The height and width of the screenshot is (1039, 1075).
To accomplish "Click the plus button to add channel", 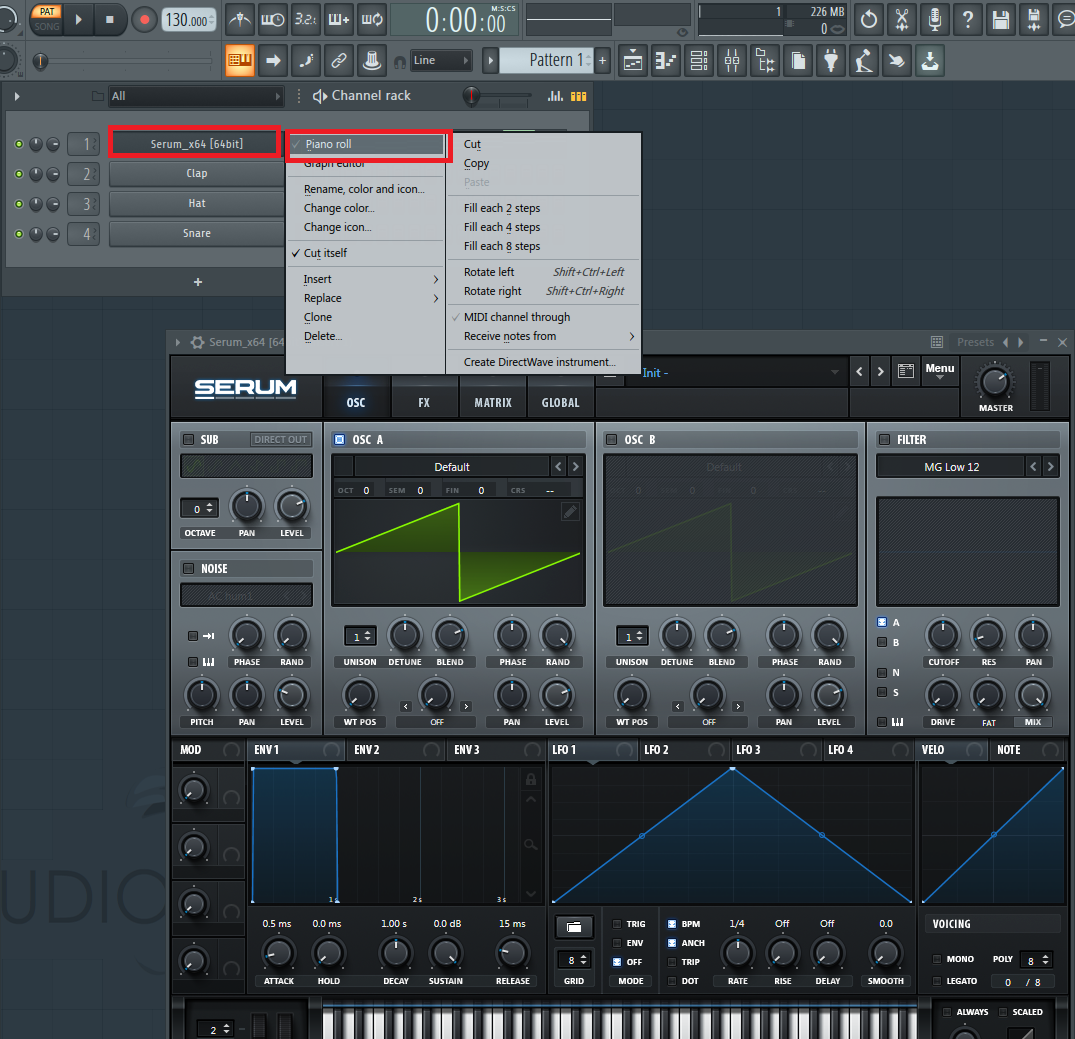I will [197, 282].
